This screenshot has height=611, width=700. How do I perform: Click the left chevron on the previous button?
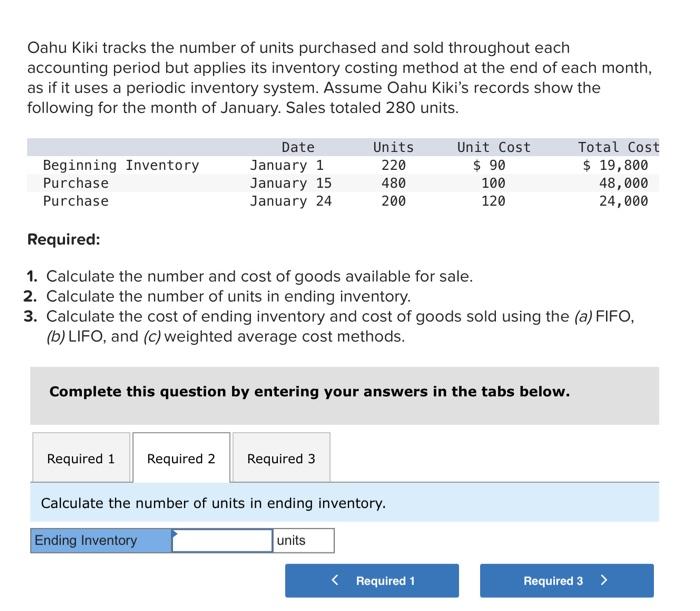click(x=336, y=581)
